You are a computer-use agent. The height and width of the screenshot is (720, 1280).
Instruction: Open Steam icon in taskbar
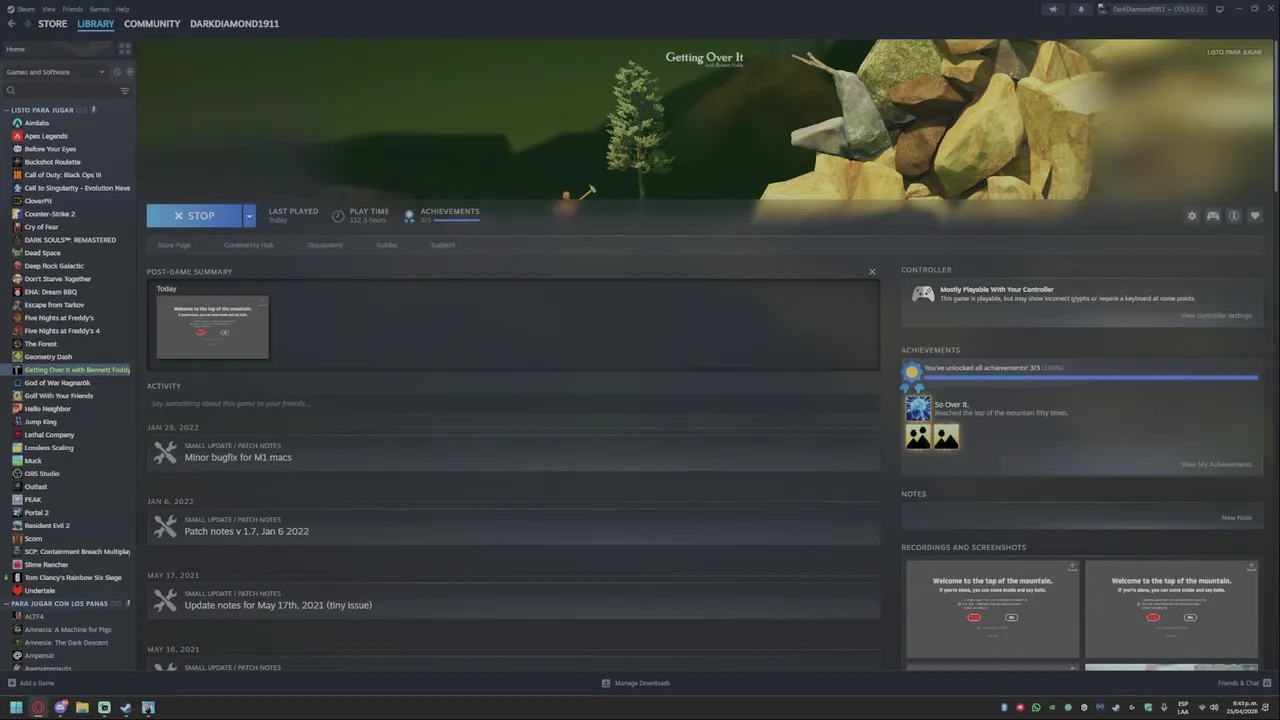tap(126, 708)
